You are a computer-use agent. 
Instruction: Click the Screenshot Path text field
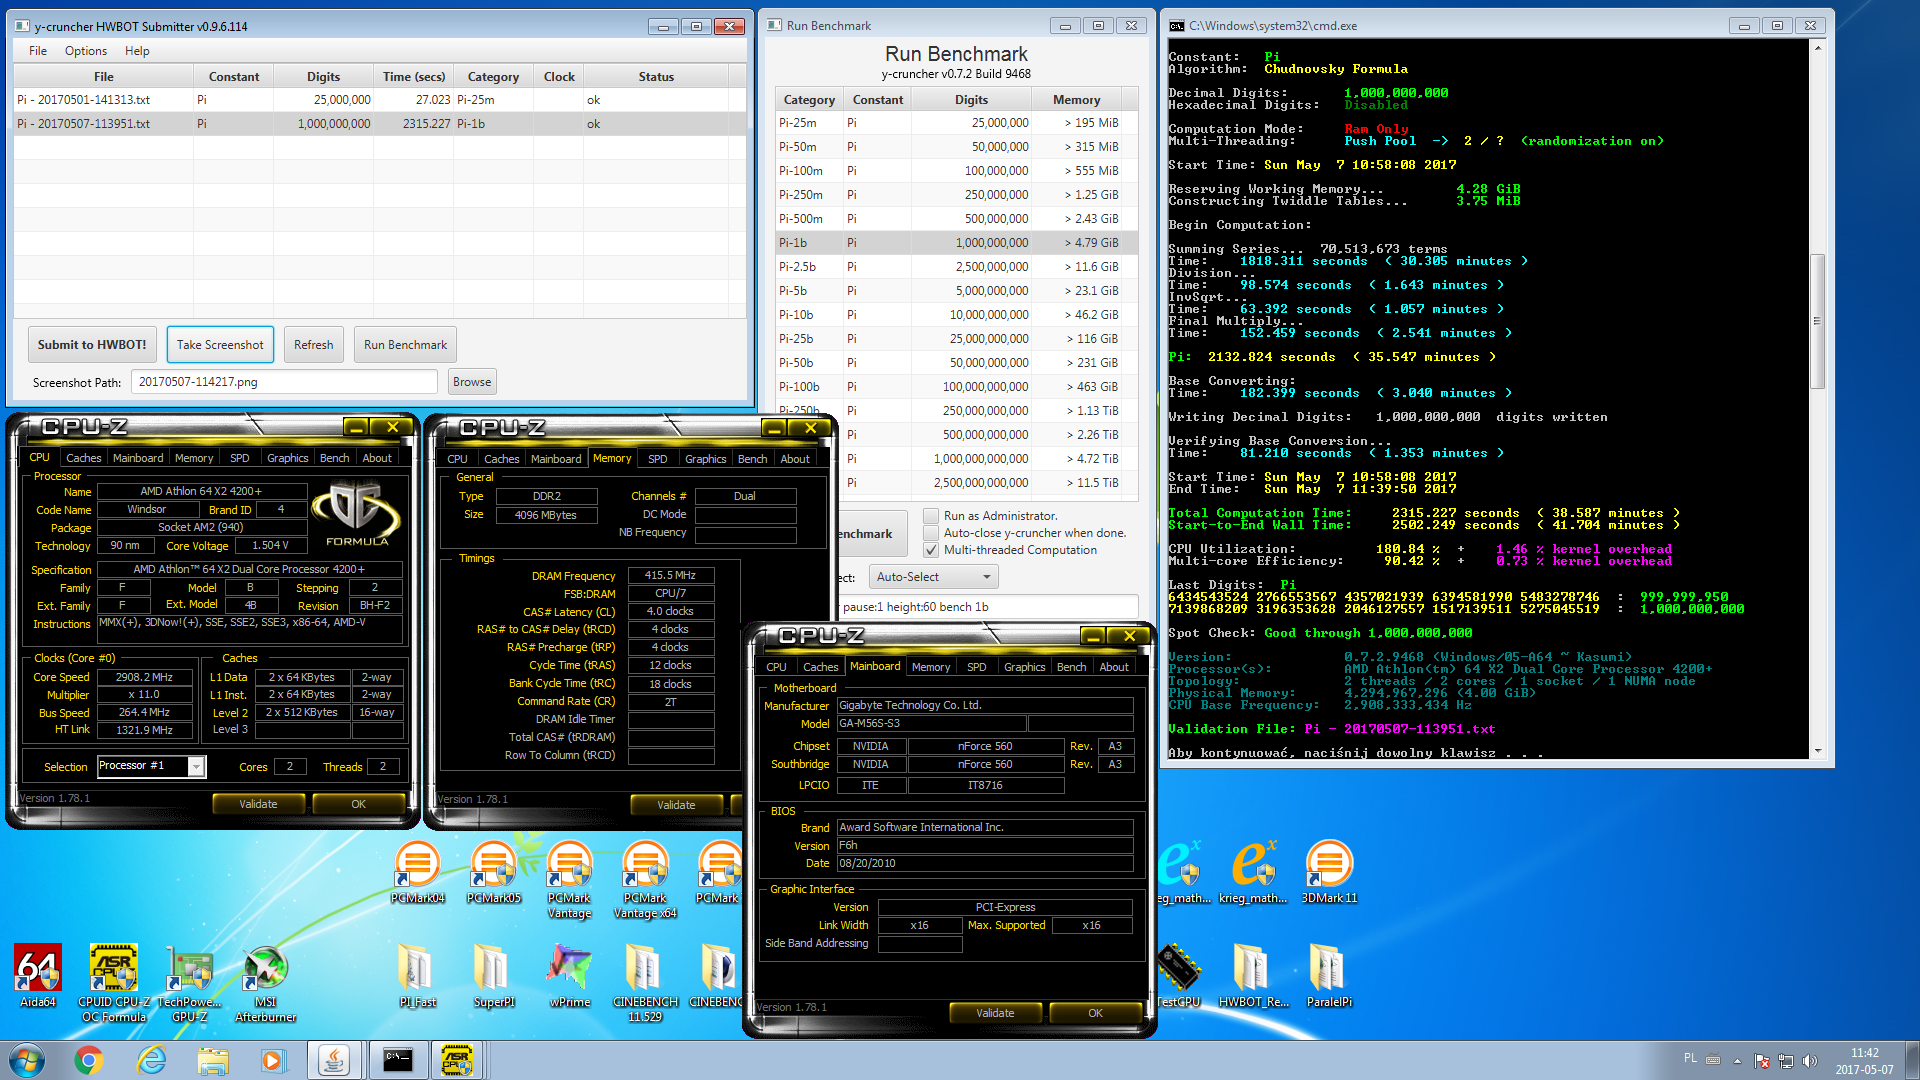(x=286, y=382)
